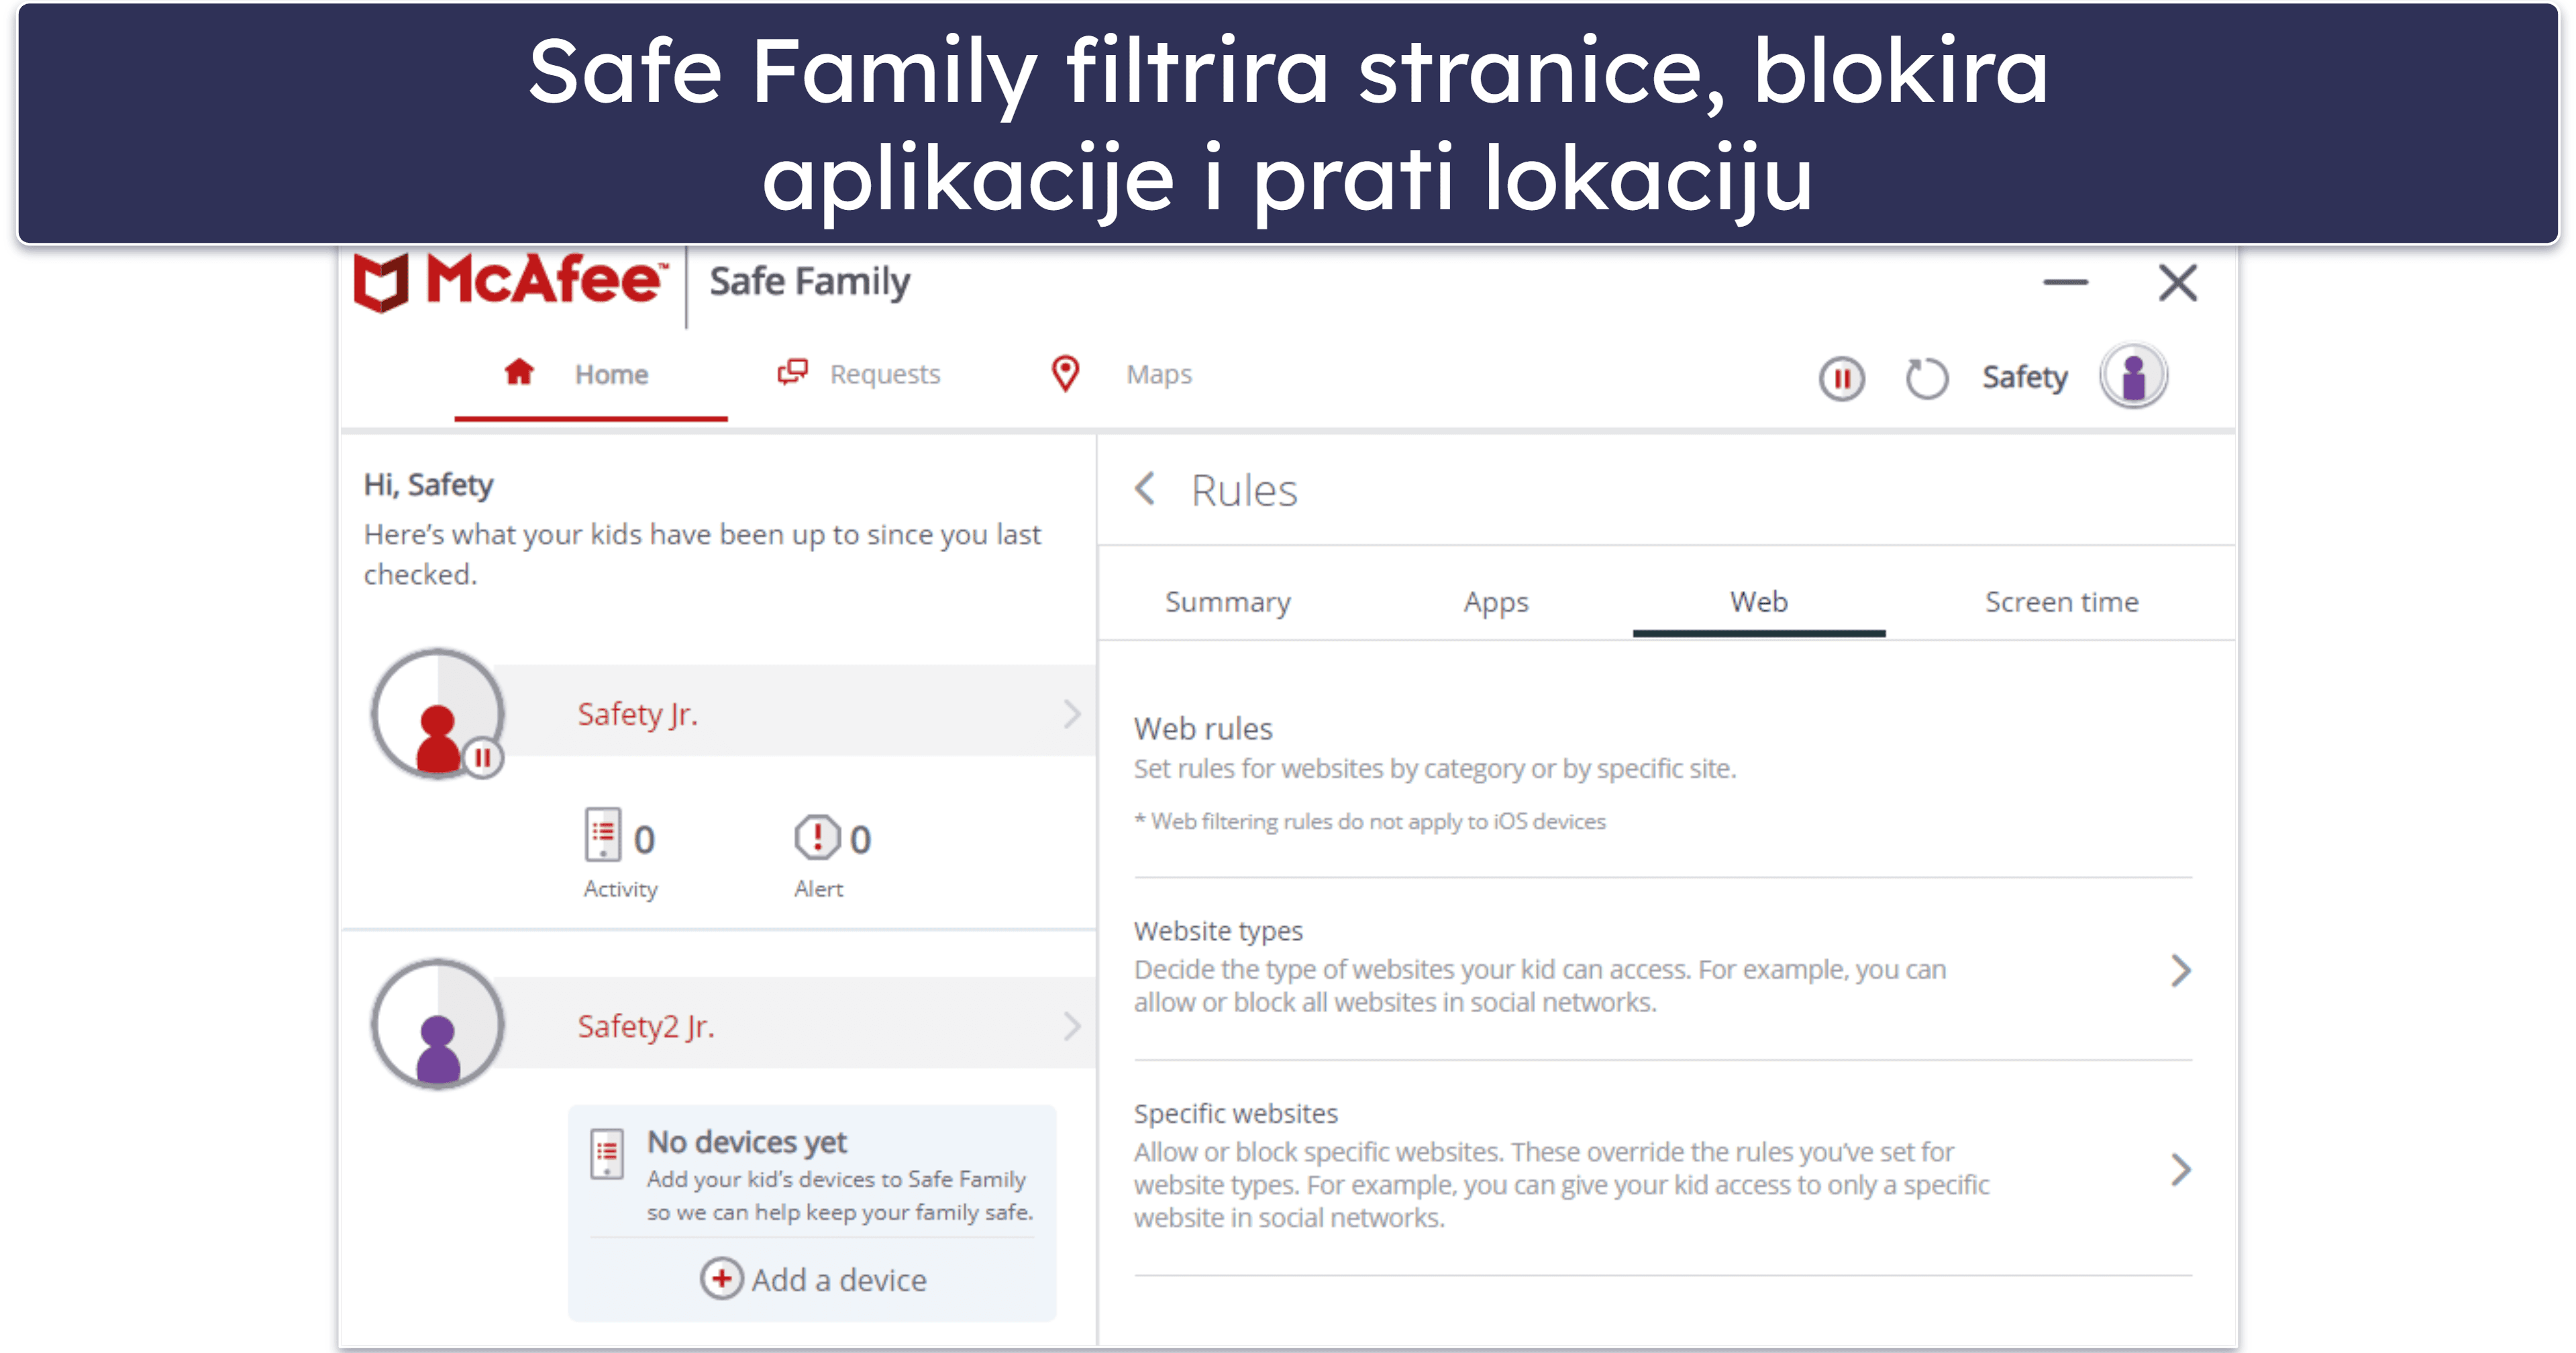Select the Web rules tab
The width and height of the screenshot is (2576, 1353).
click(x=1759, y=602)
